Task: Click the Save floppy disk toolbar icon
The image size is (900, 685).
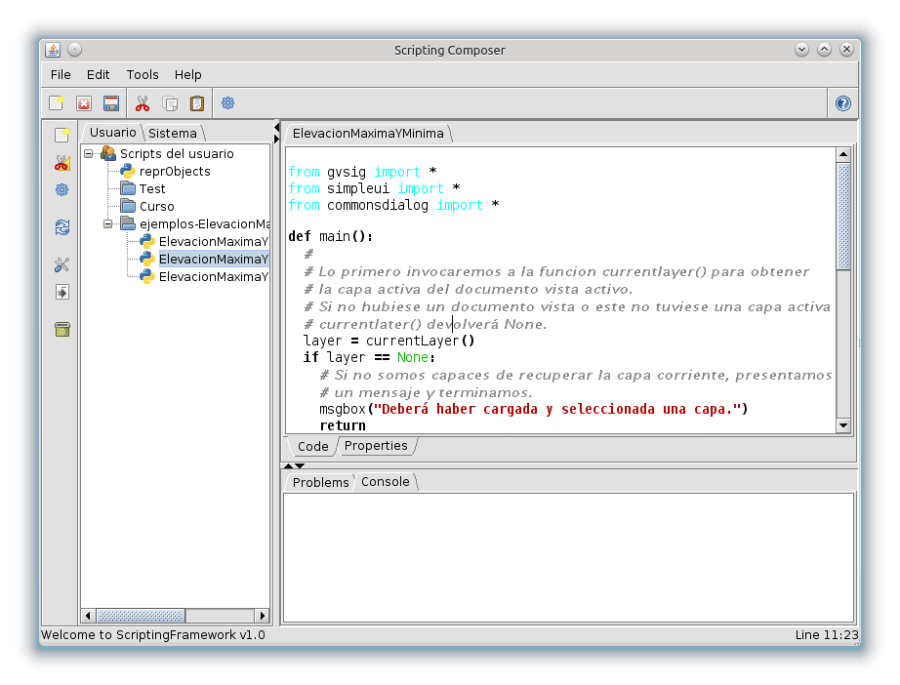Action: [x=111, y=103]
